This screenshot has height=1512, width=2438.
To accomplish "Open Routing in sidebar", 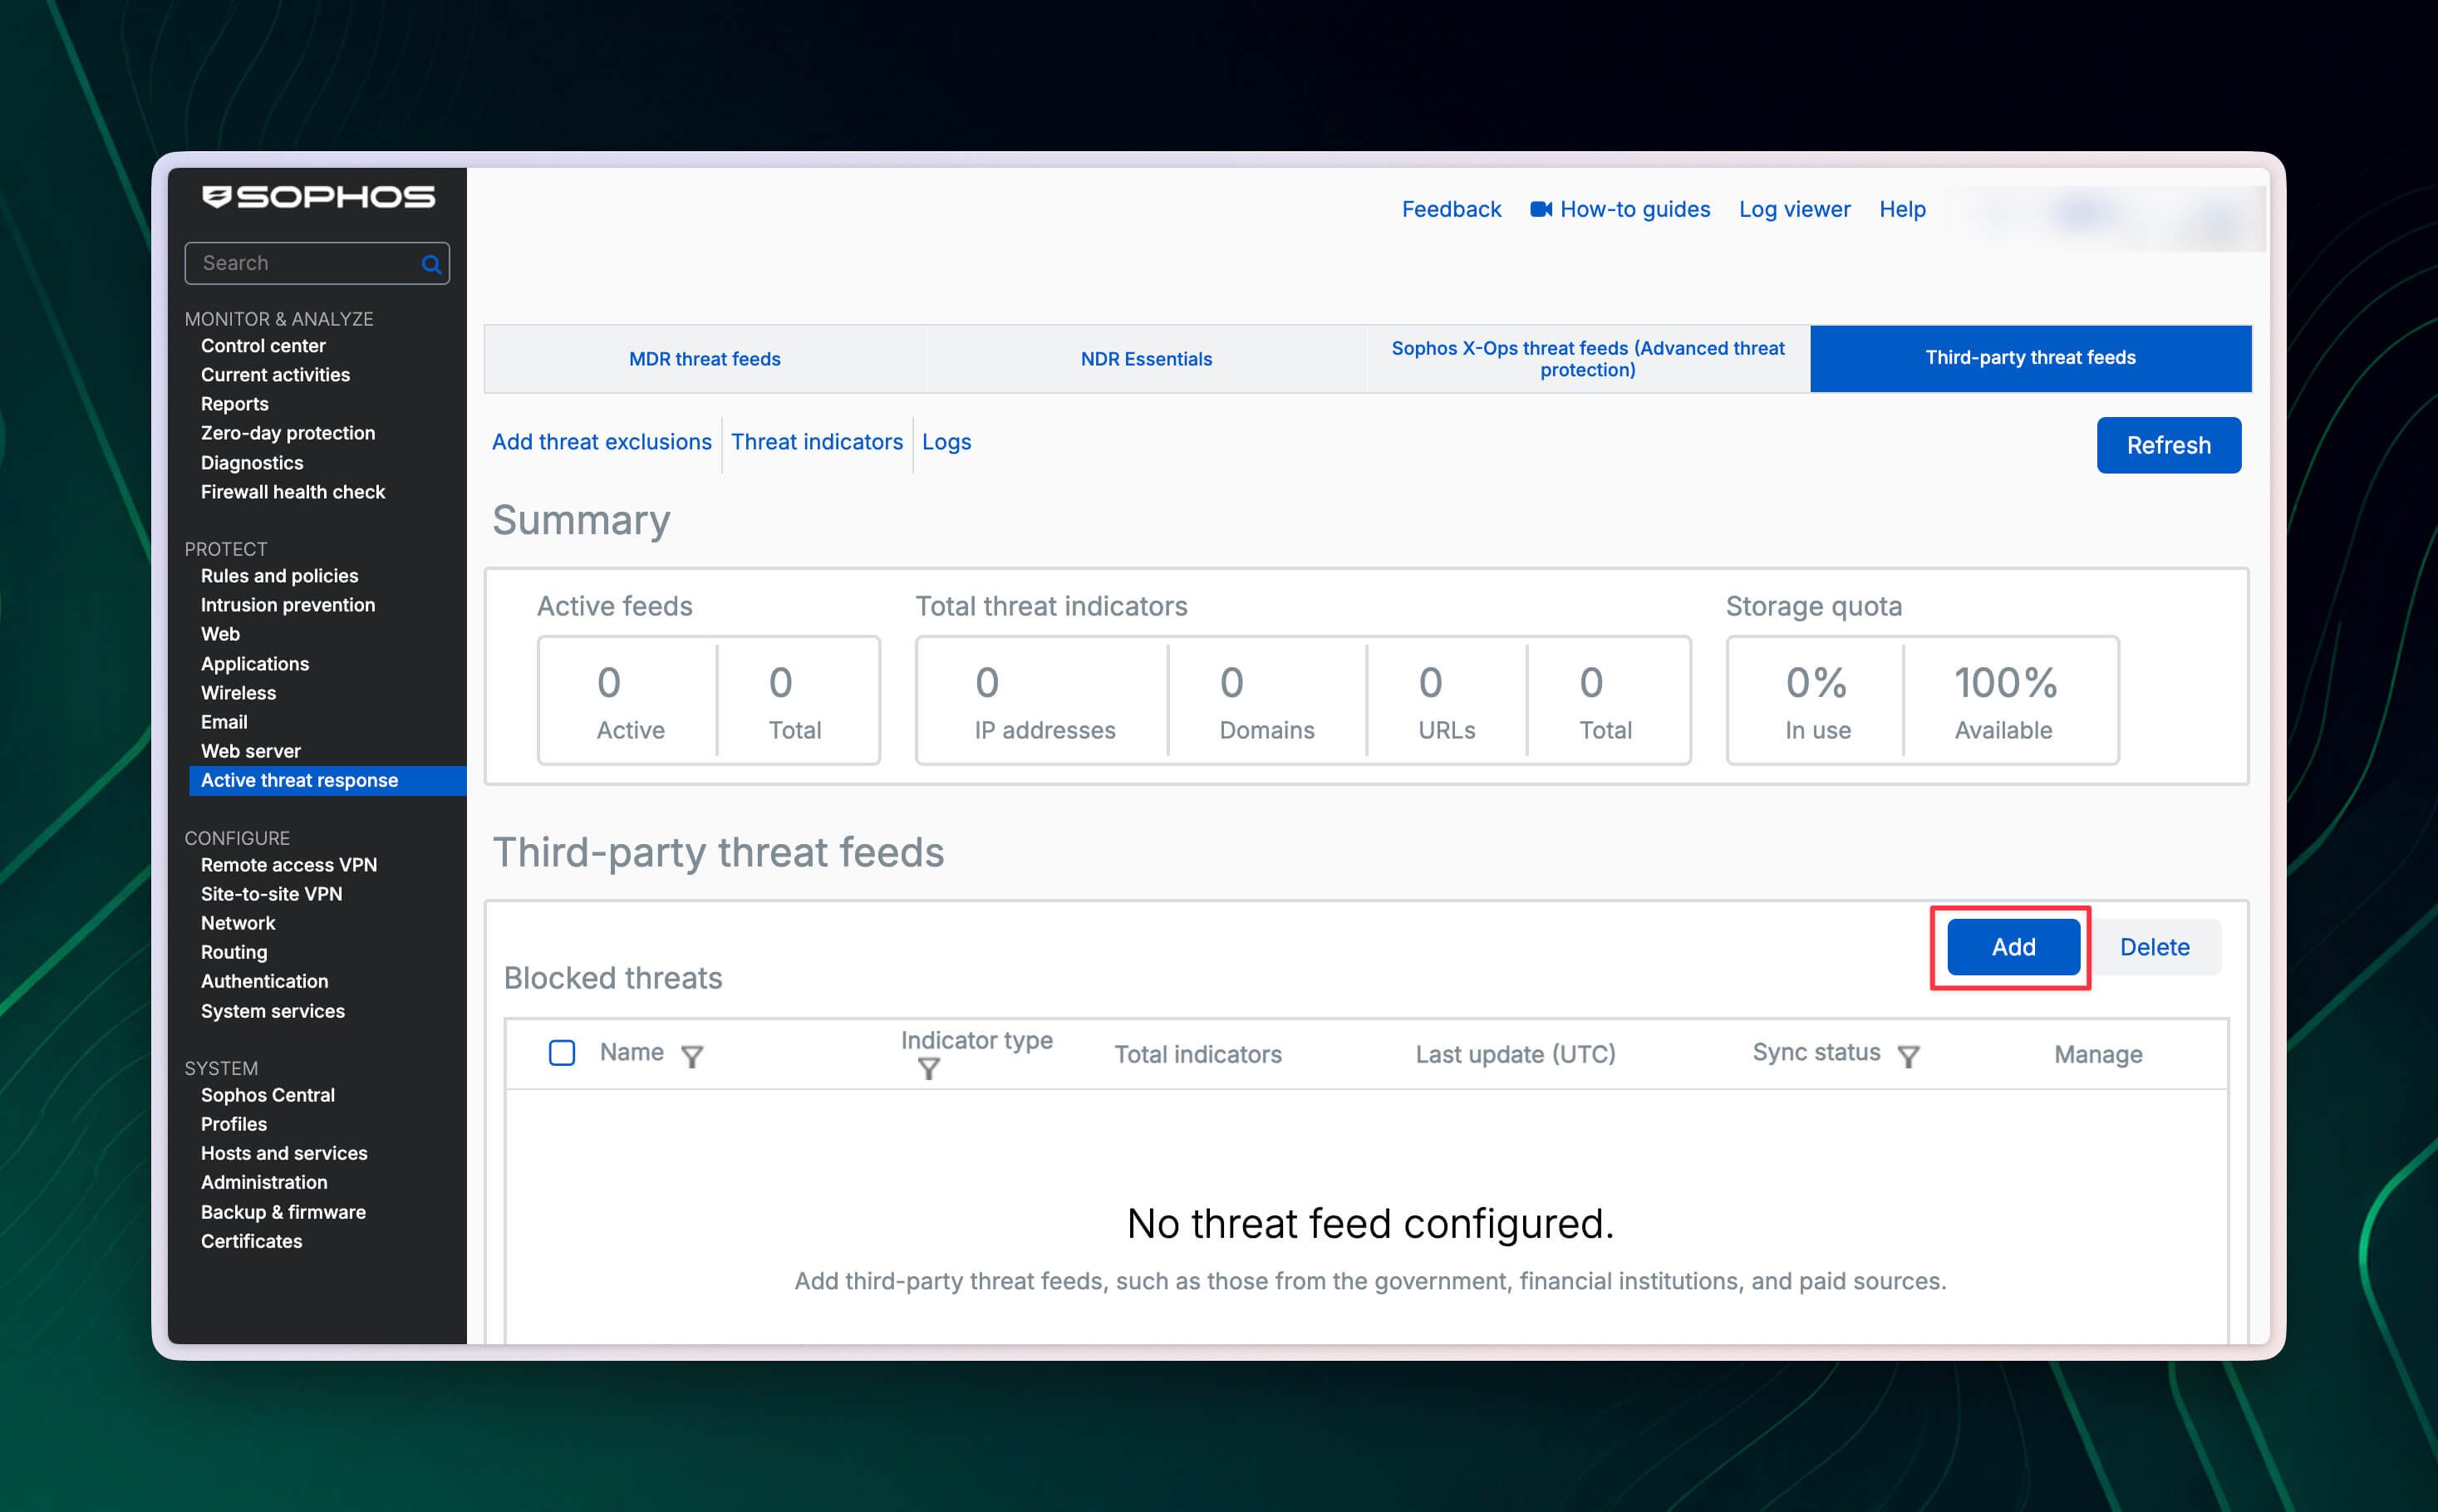I will [234, 952].
